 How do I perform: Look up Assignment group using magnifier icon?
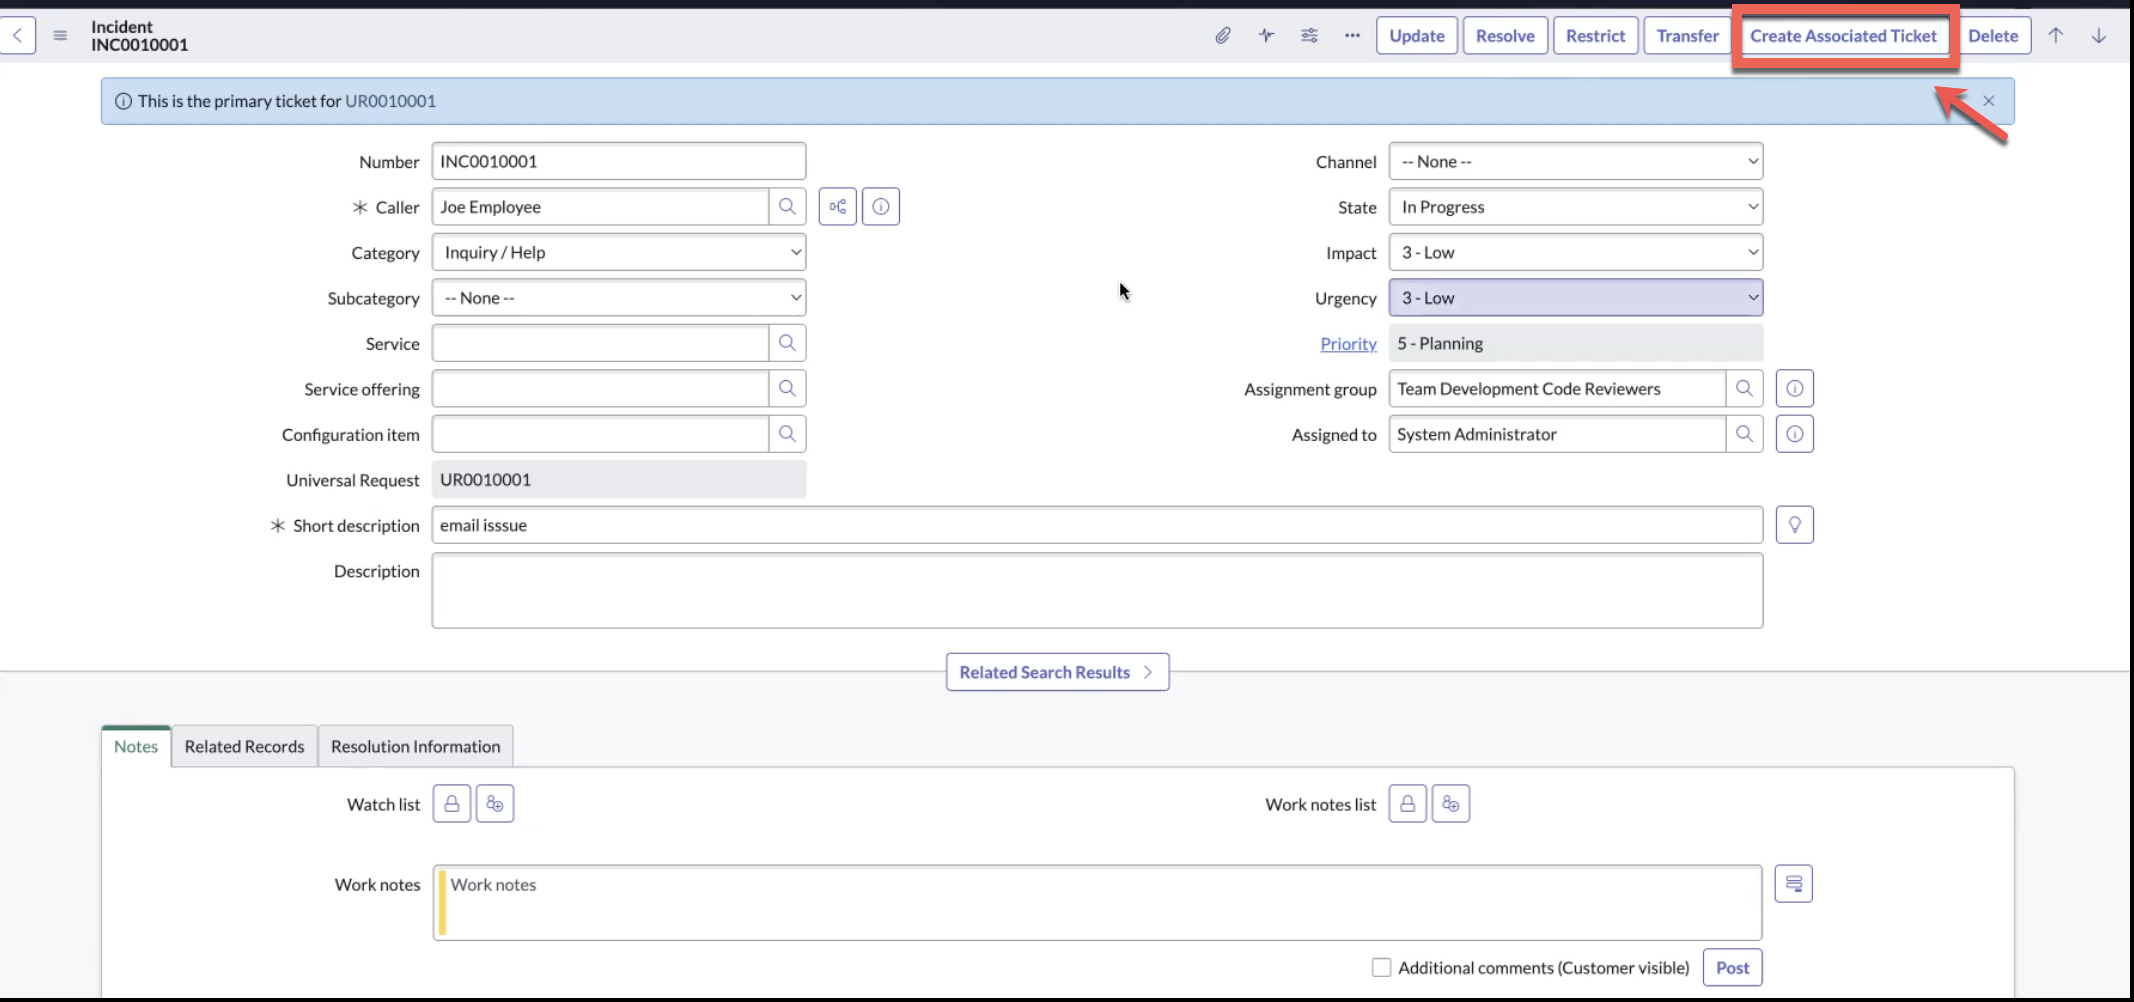click(1744, 388)
